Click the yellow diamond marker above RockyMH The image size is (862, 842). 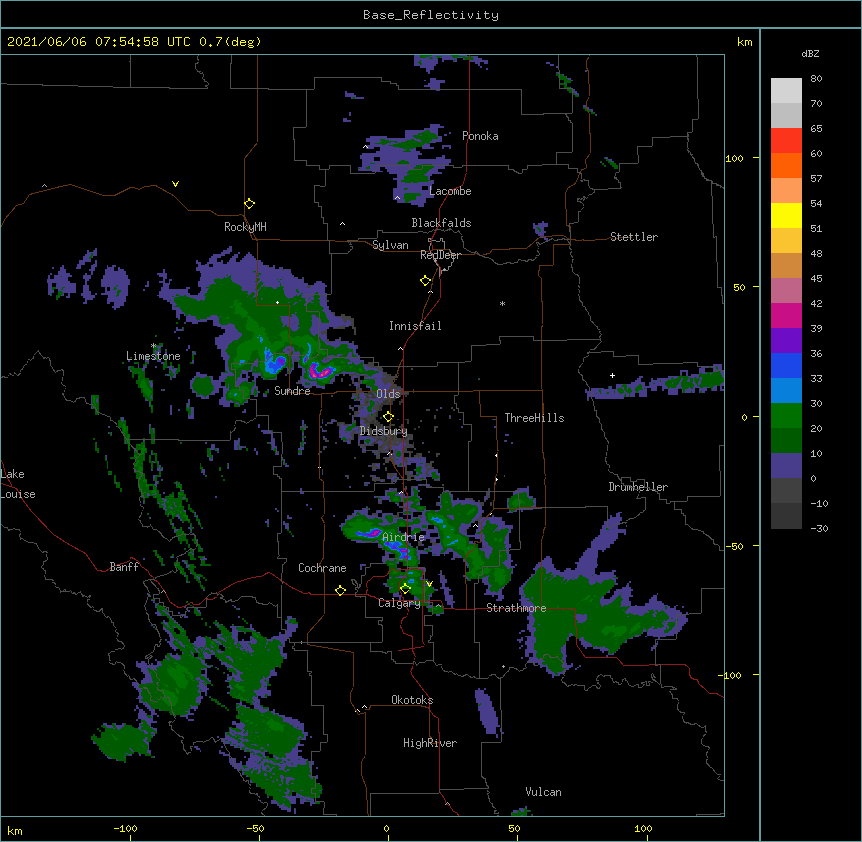[249, 204]
